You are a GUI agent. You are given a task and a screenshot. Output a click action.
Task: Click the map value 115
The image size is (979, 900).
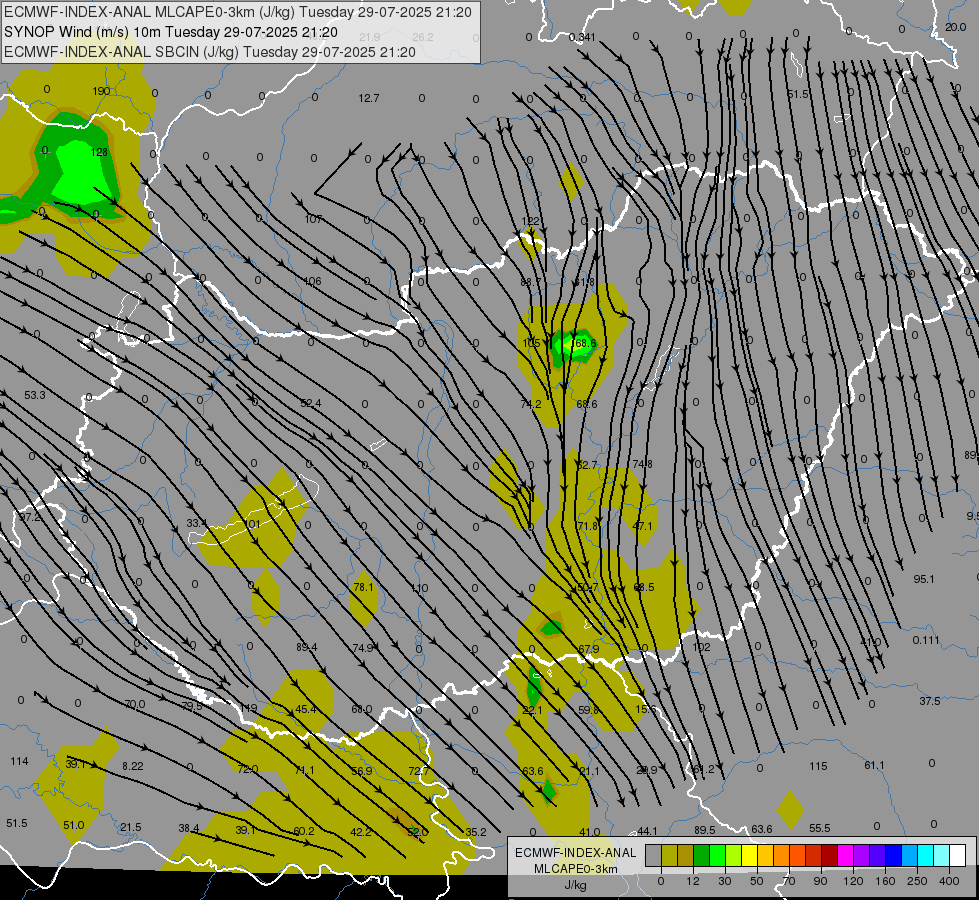pos(819,766)
